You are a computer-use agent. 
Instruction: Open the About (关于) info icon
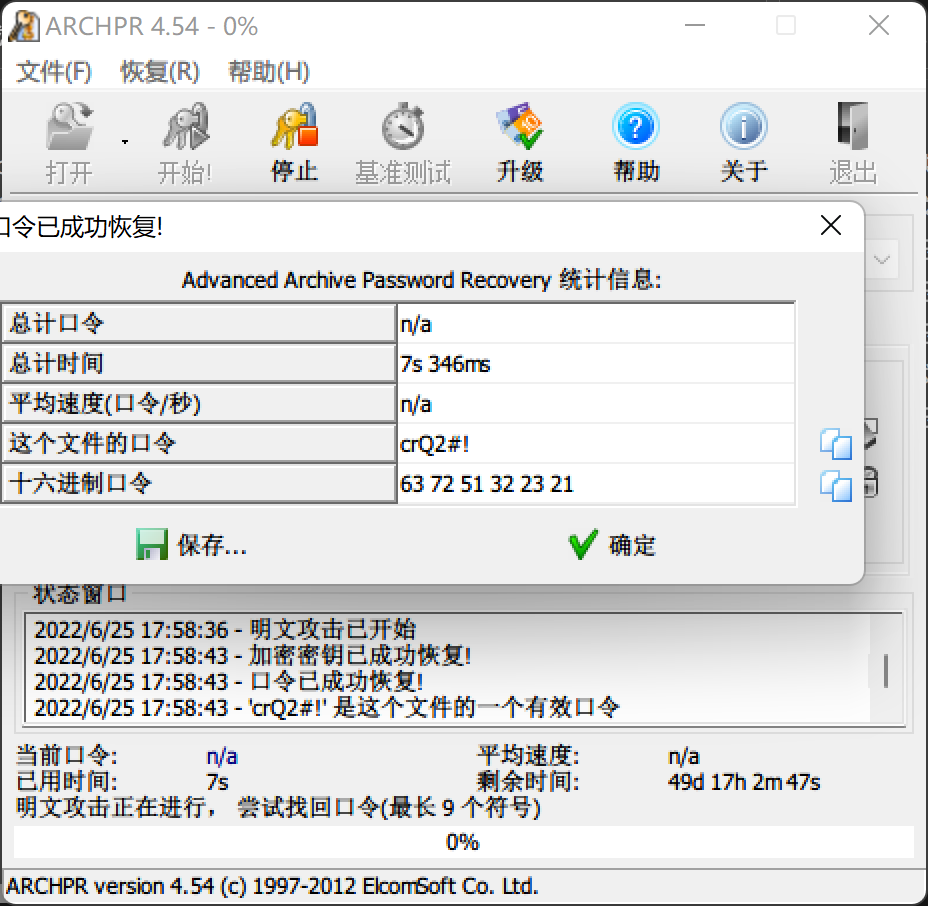tap(744, 127)
